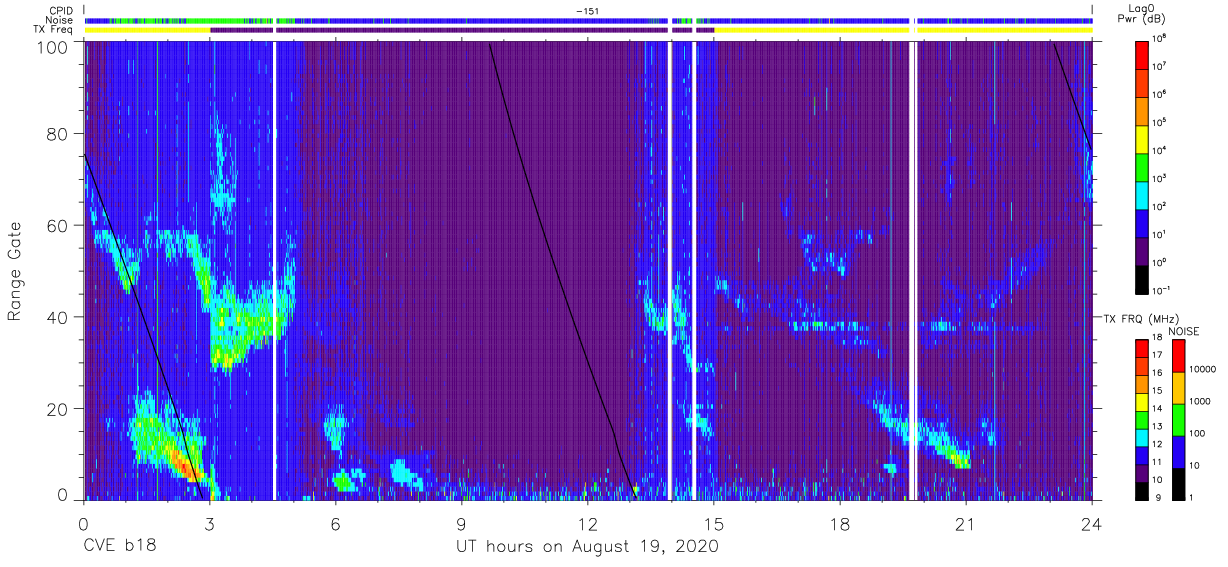Click the x-axis hour label "9"

coord(462,522)
